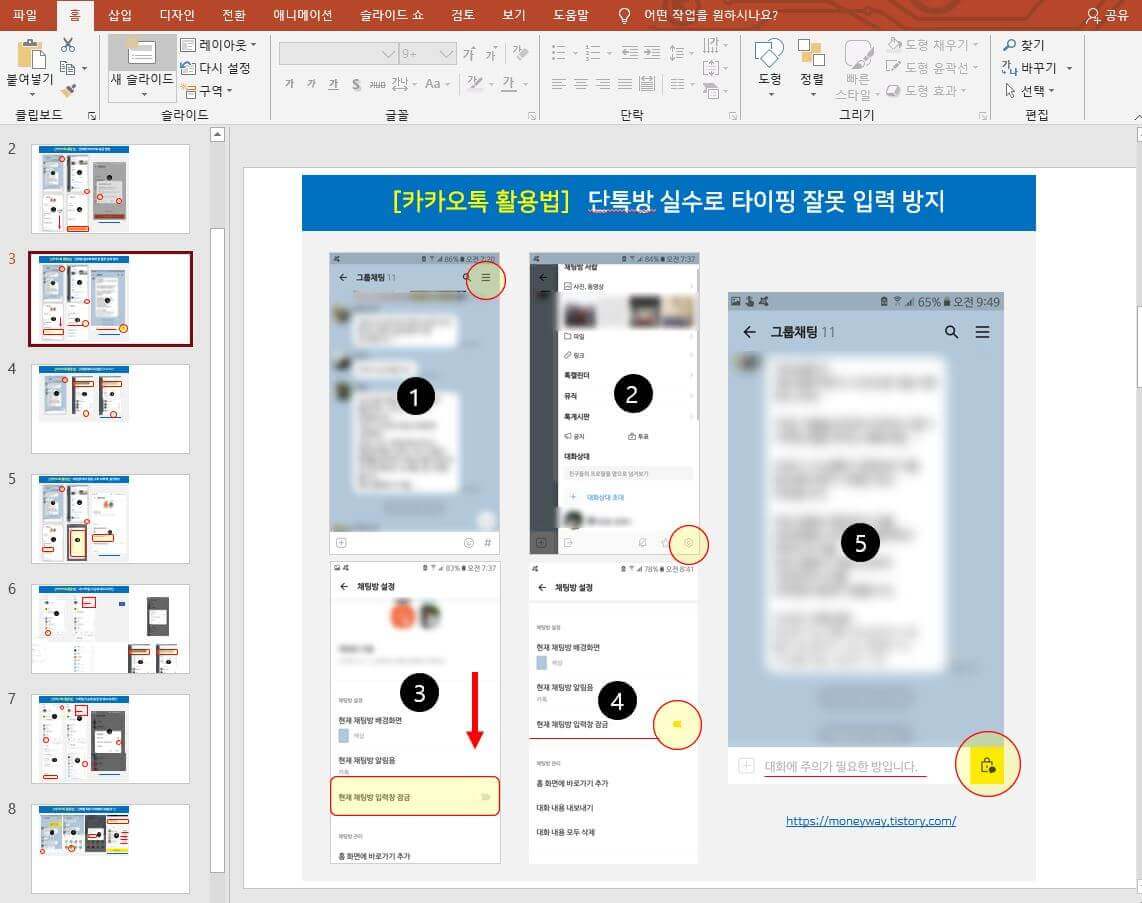Expand the Shape Effects (도형 효과) dropdown
This screenshot has width=1142, height=903.
(x=963, y=90)
